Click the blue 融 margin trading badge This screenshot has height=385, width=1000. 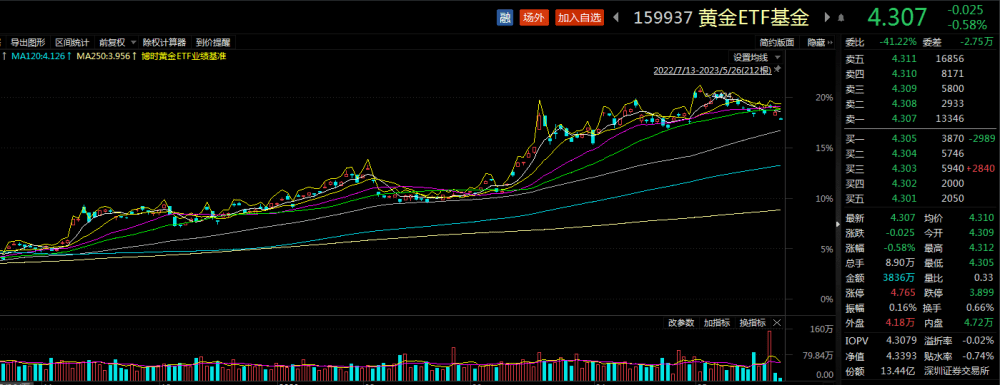[x=505, y=18]
